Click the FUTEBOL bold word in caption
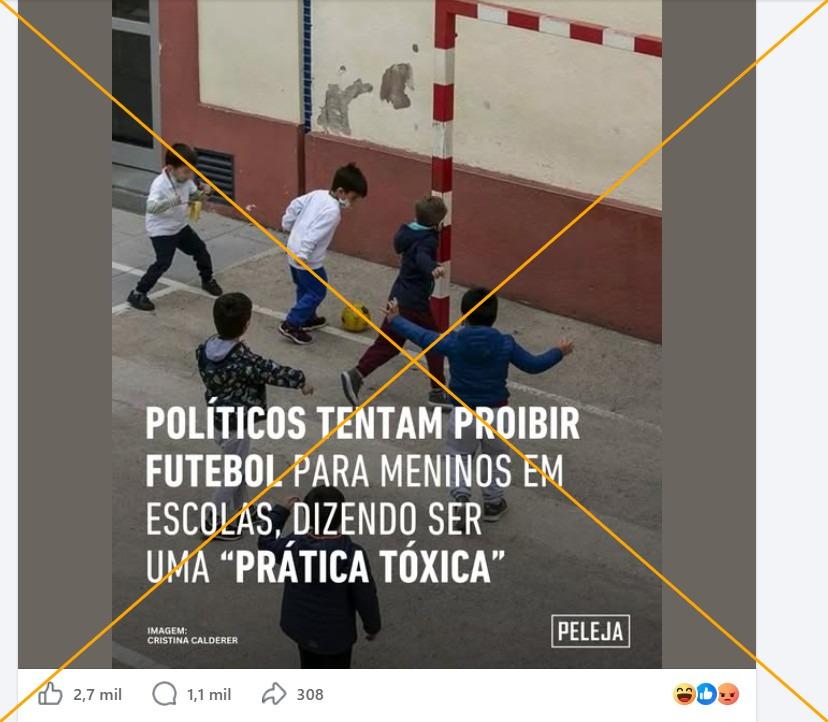828x722 pixels. point(214,471)
